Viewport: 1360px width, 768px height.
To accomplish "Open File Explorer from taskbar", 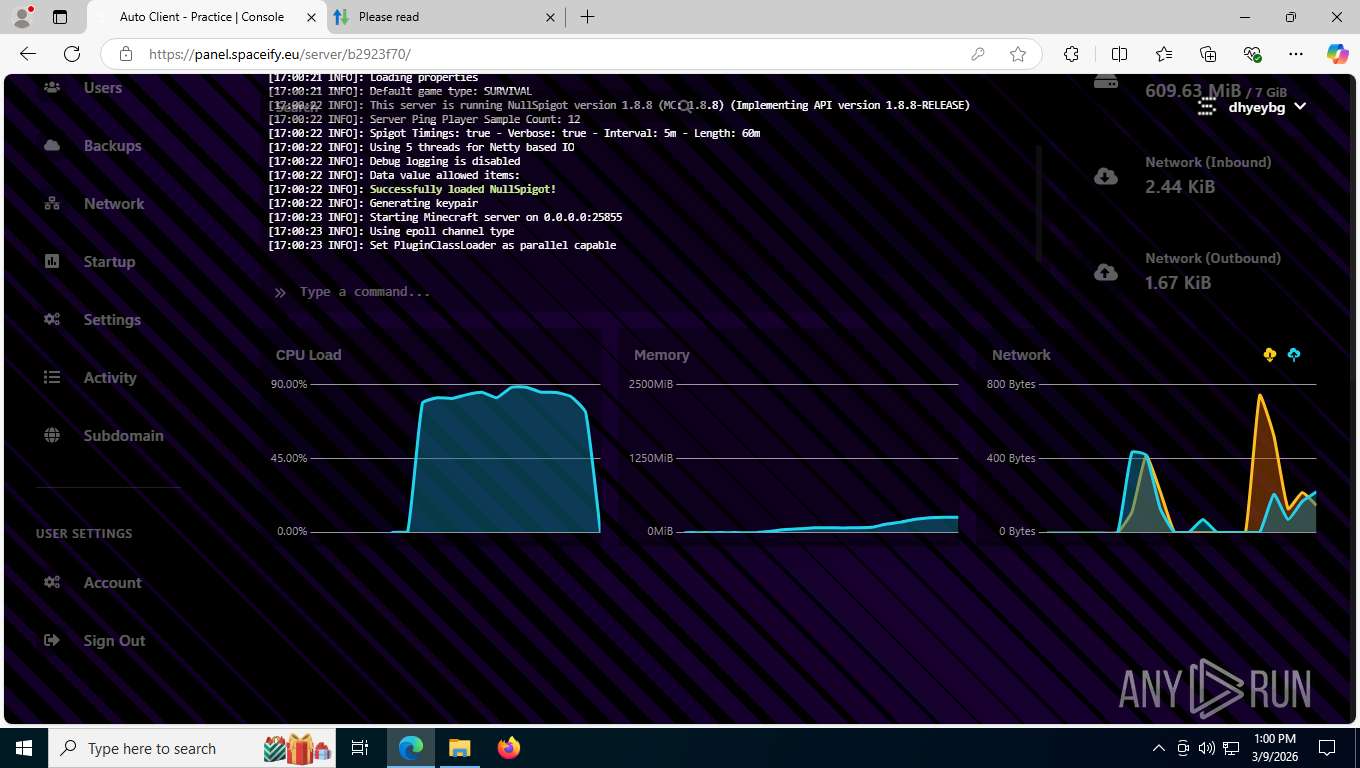I will pyautogui.click(x=459, y=748).
